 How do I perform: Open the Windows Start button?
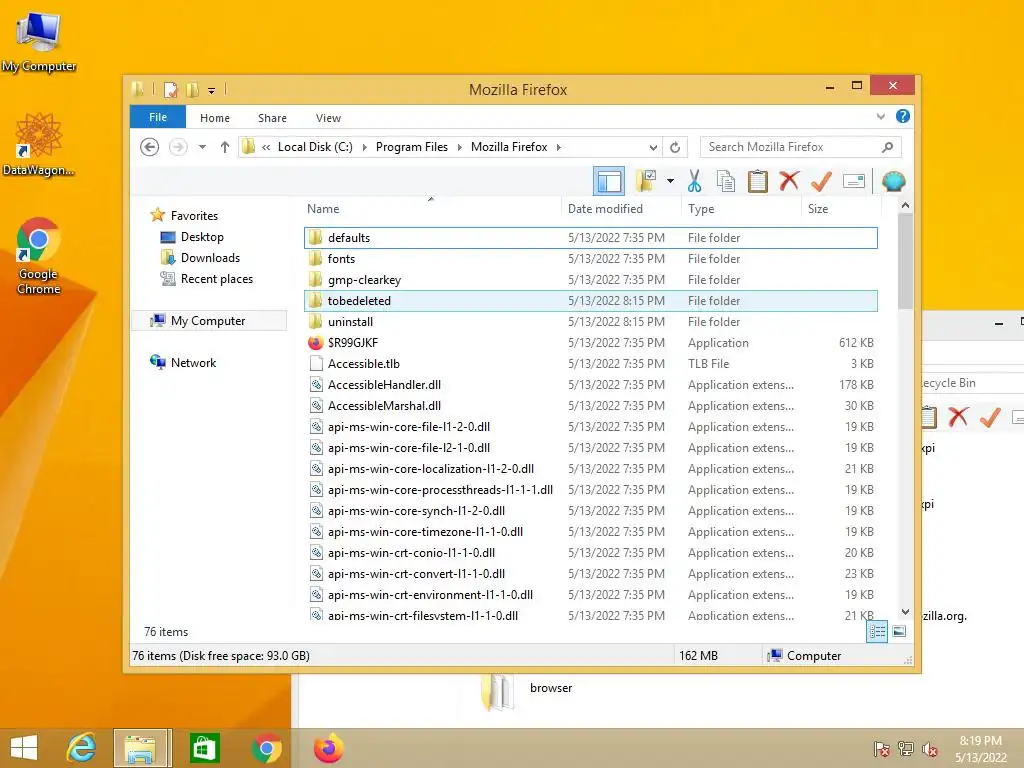(24, 748)
